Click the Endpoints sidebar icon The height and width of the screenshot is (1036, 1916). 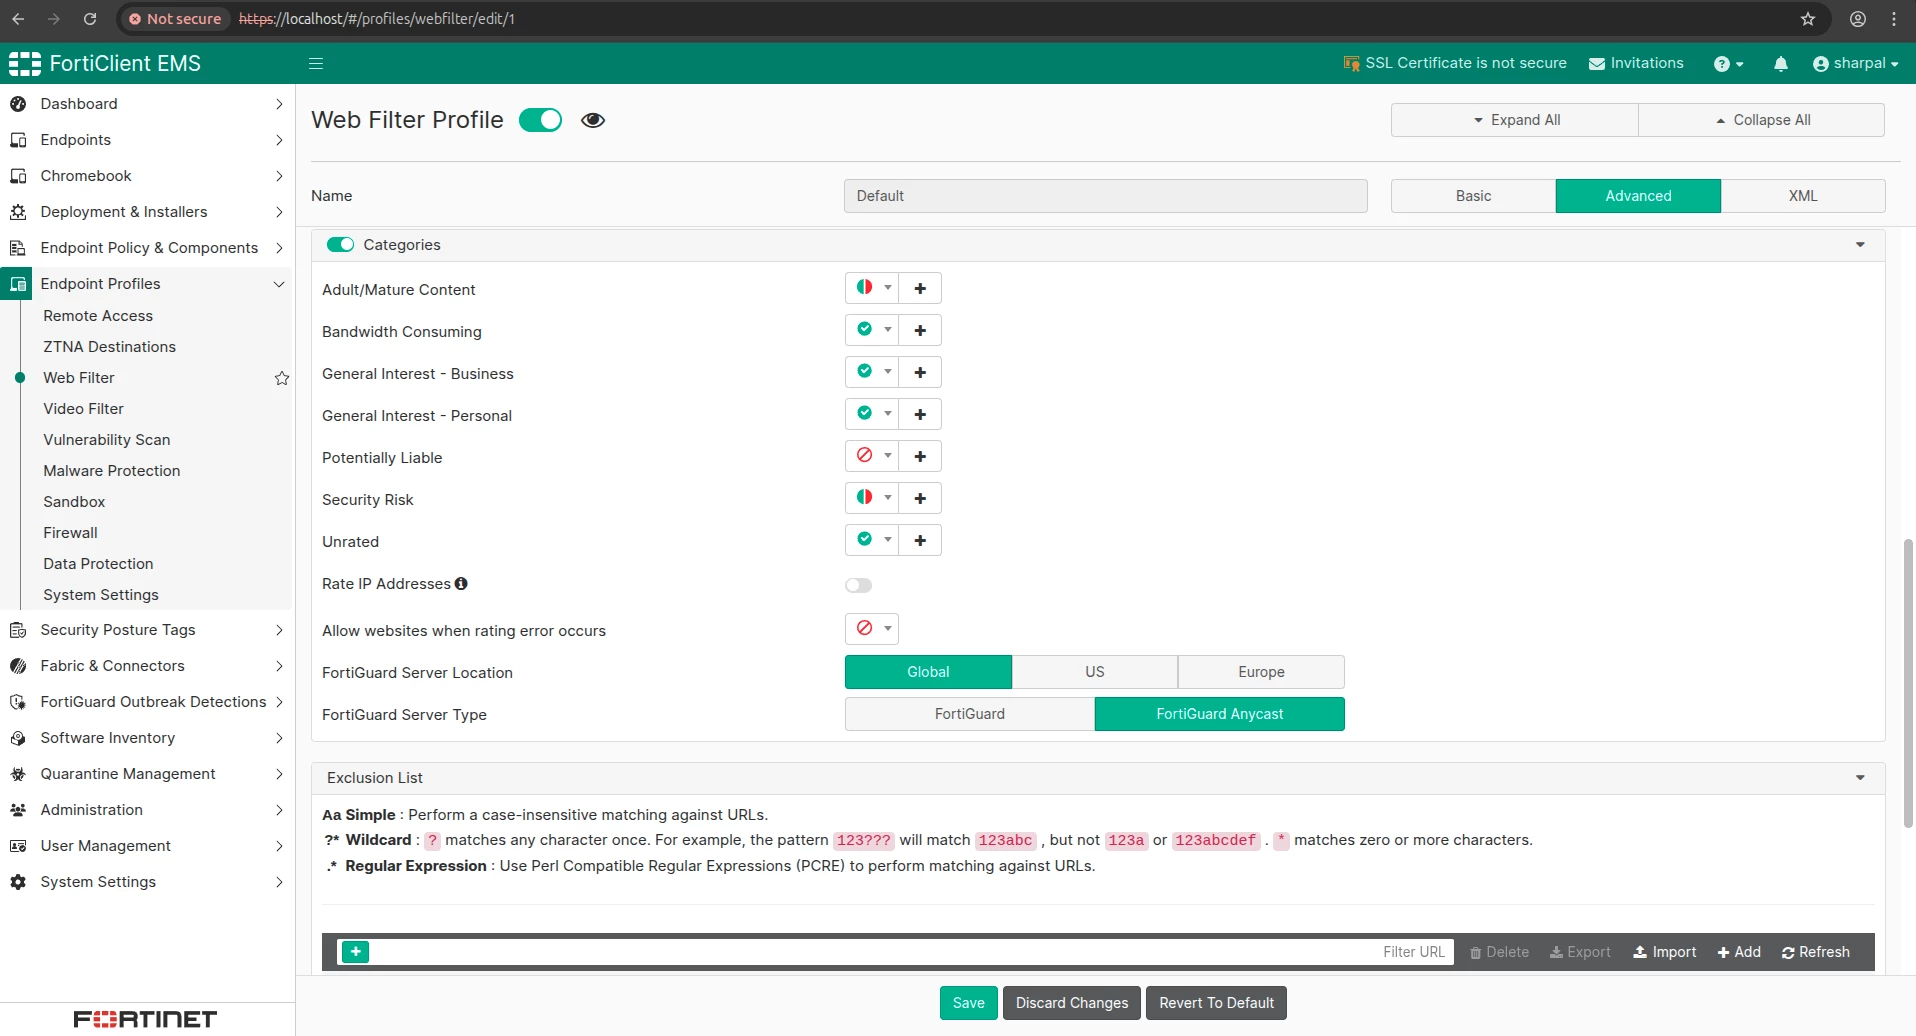point(18,140)
